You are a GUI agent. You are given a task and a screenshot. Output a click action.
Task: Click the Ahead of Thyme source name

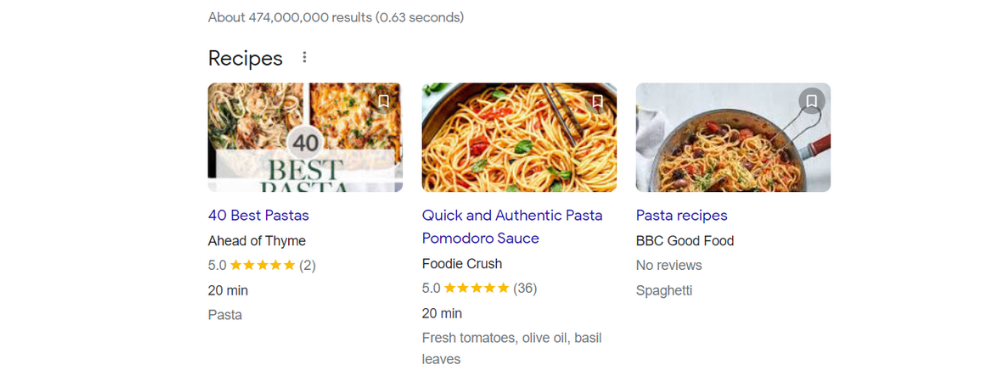256,241
